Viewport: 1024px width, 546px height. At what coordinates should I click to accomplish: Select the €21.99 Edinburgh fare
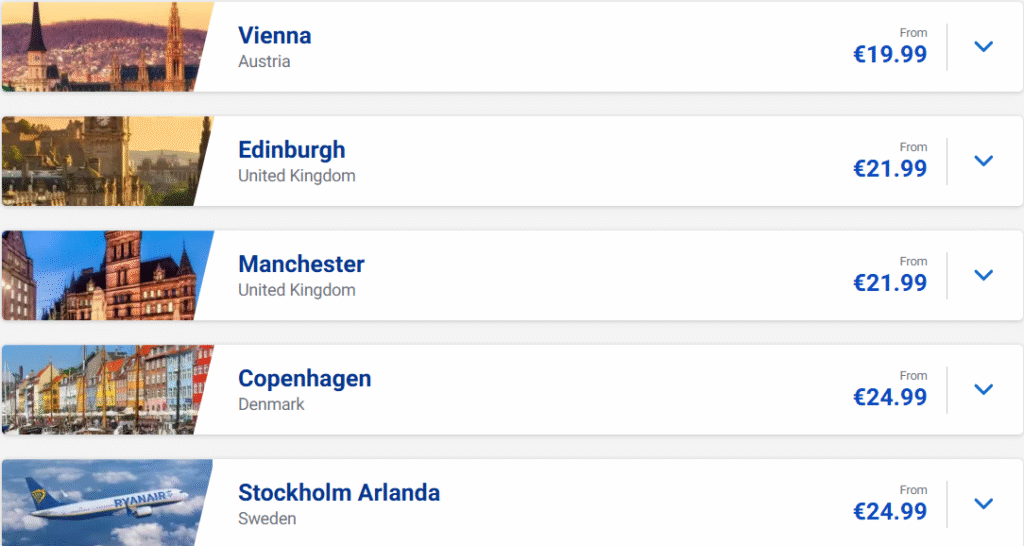pyautogui.click(x=889, y=169)
